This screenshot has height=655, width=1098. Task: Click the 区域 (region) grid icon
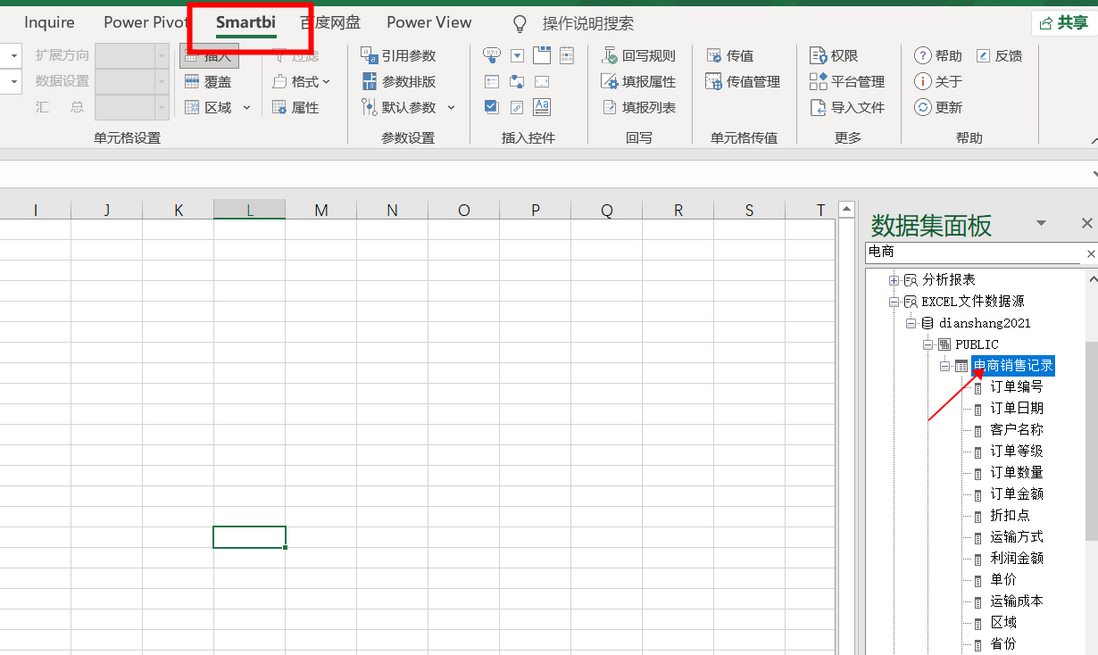pyautogui.click(x=192, y=107)
